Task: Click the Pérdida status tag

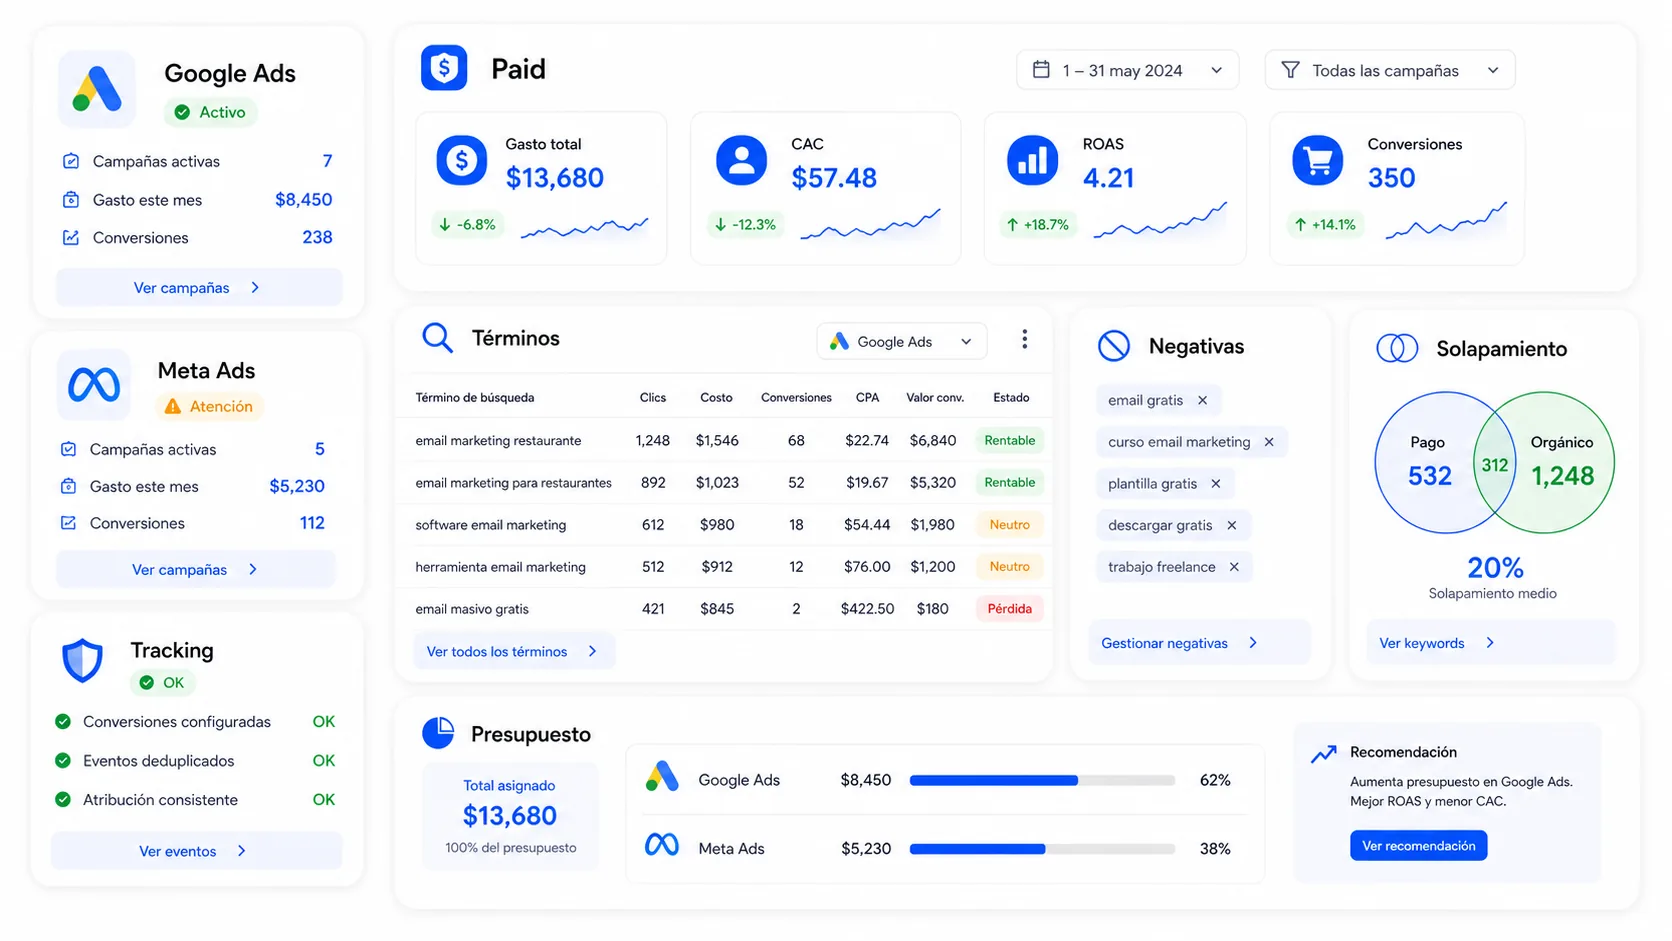Action: click(x=1010, y=609)
